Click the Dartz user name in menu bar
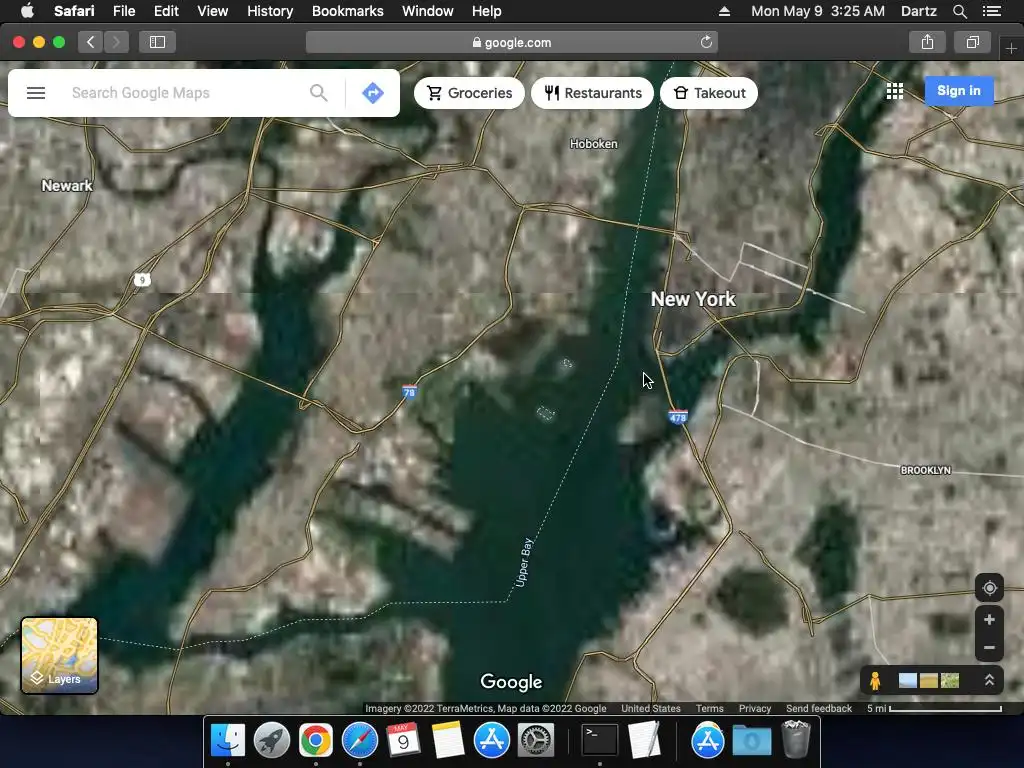 pos(918,11)
